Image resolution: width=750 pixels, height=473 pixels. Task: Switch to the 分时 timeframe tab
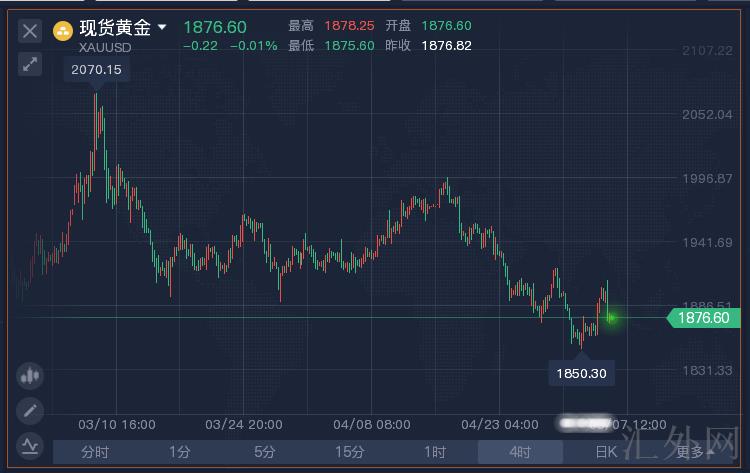tap(95, 452)
